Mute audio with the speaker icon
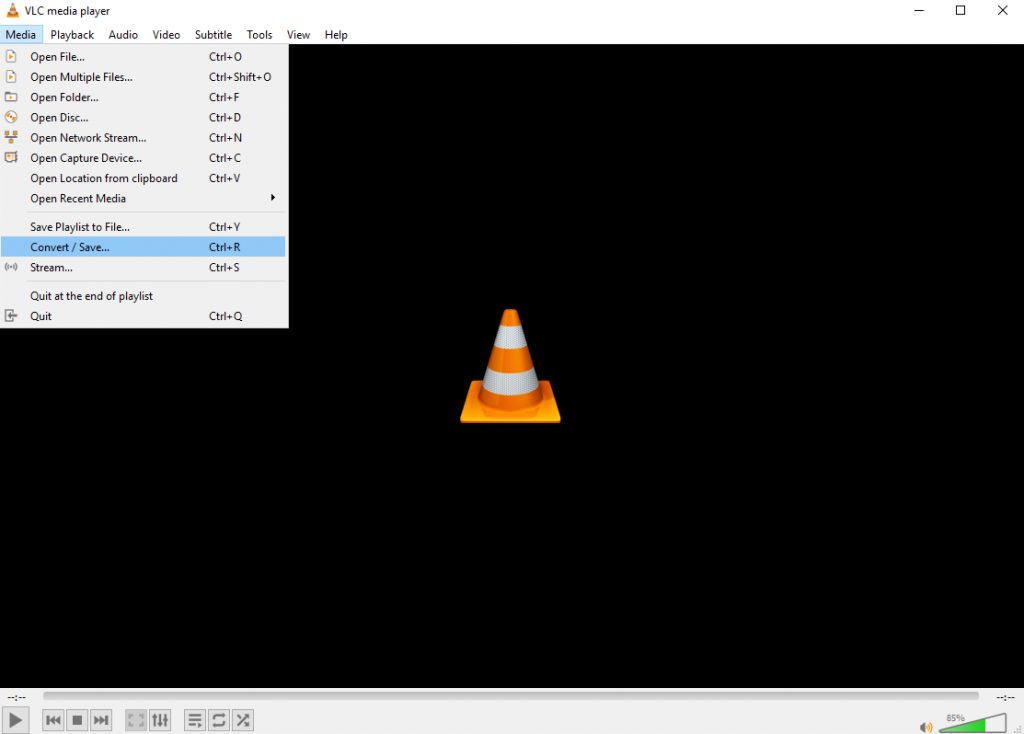 [926, 727]
